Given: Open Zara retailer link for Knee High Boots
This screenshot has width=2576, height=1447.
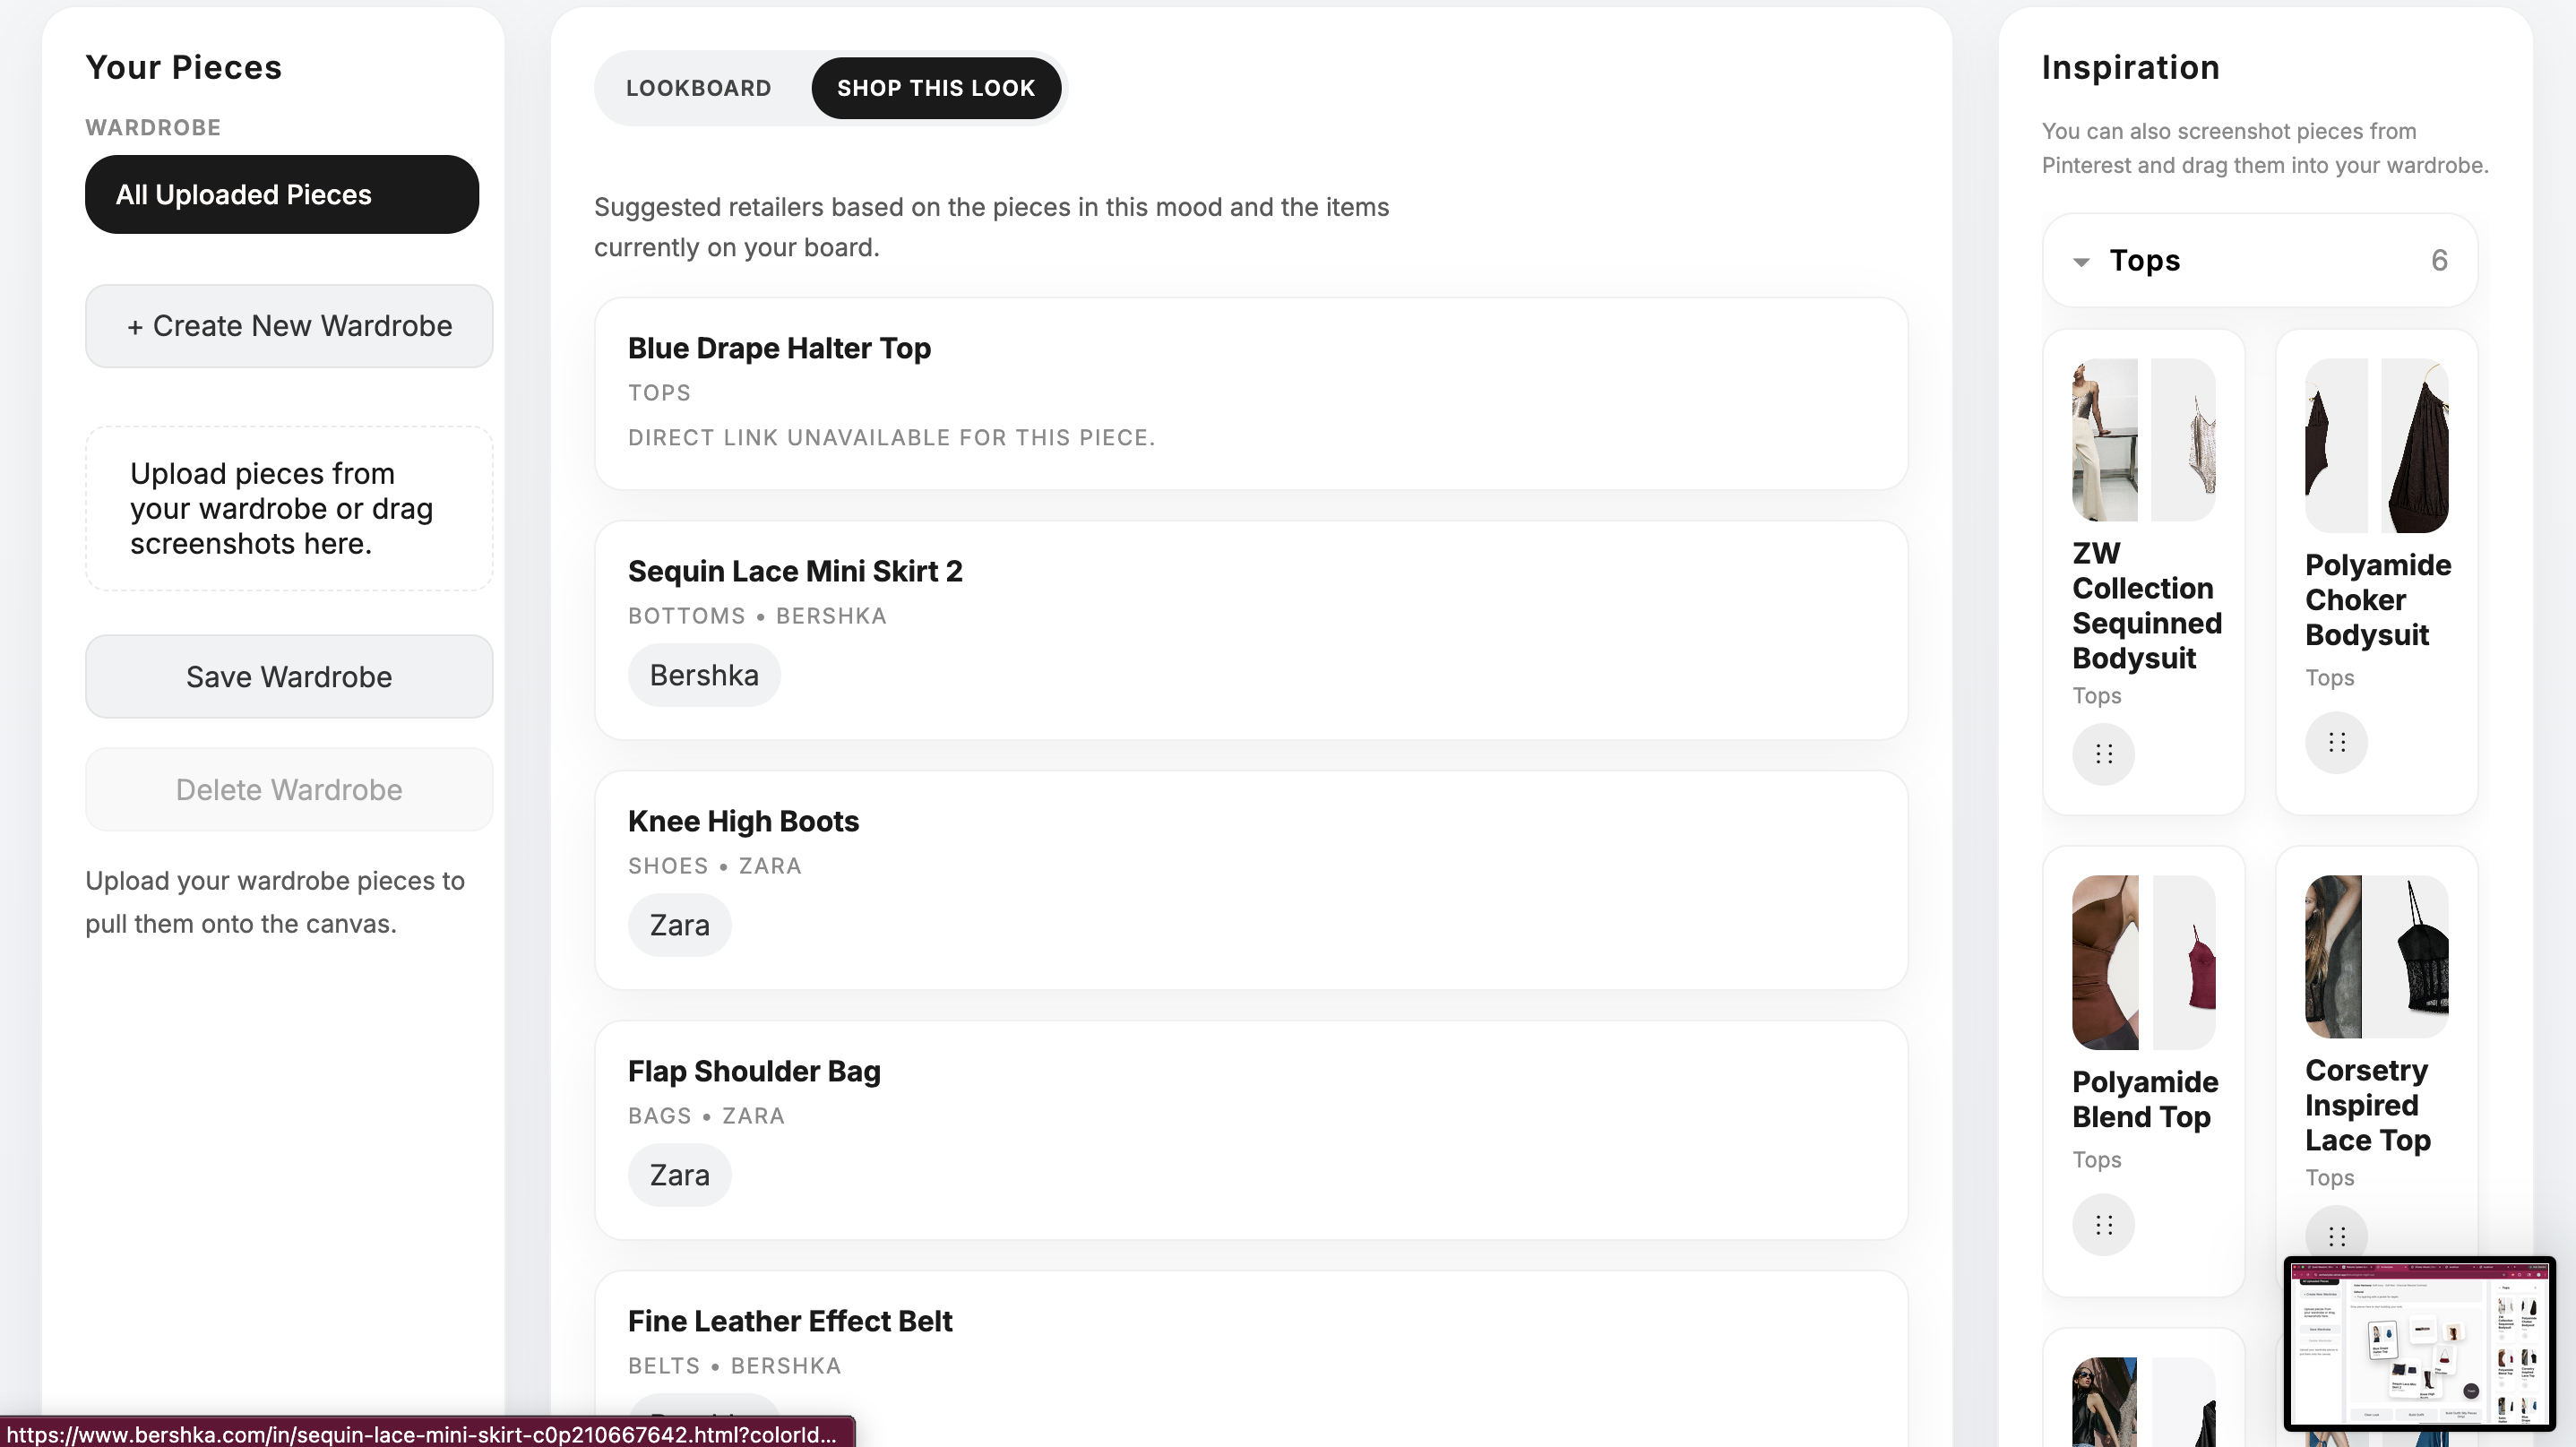Looking at the screenshot, I should pos(679,925).
